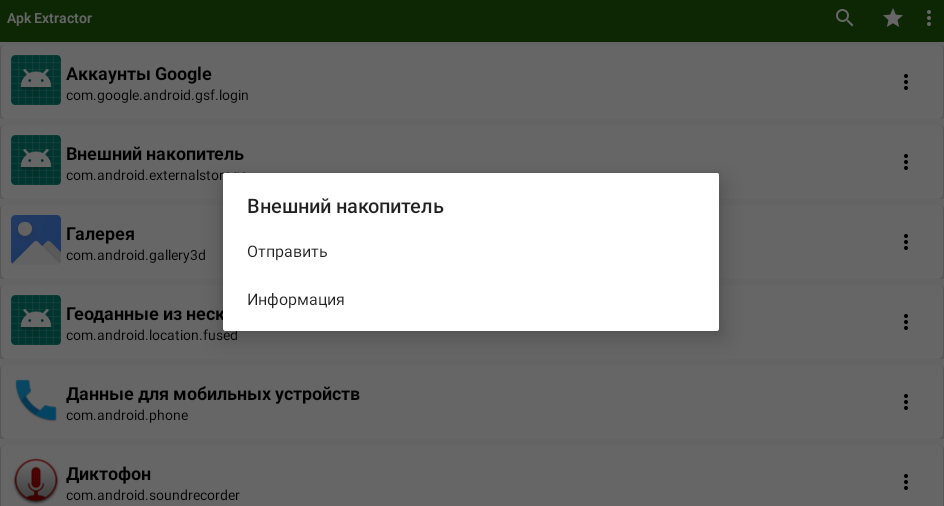944x506 pixels.
Task: Click the Apk Extractor title
Action: (49, 19)
